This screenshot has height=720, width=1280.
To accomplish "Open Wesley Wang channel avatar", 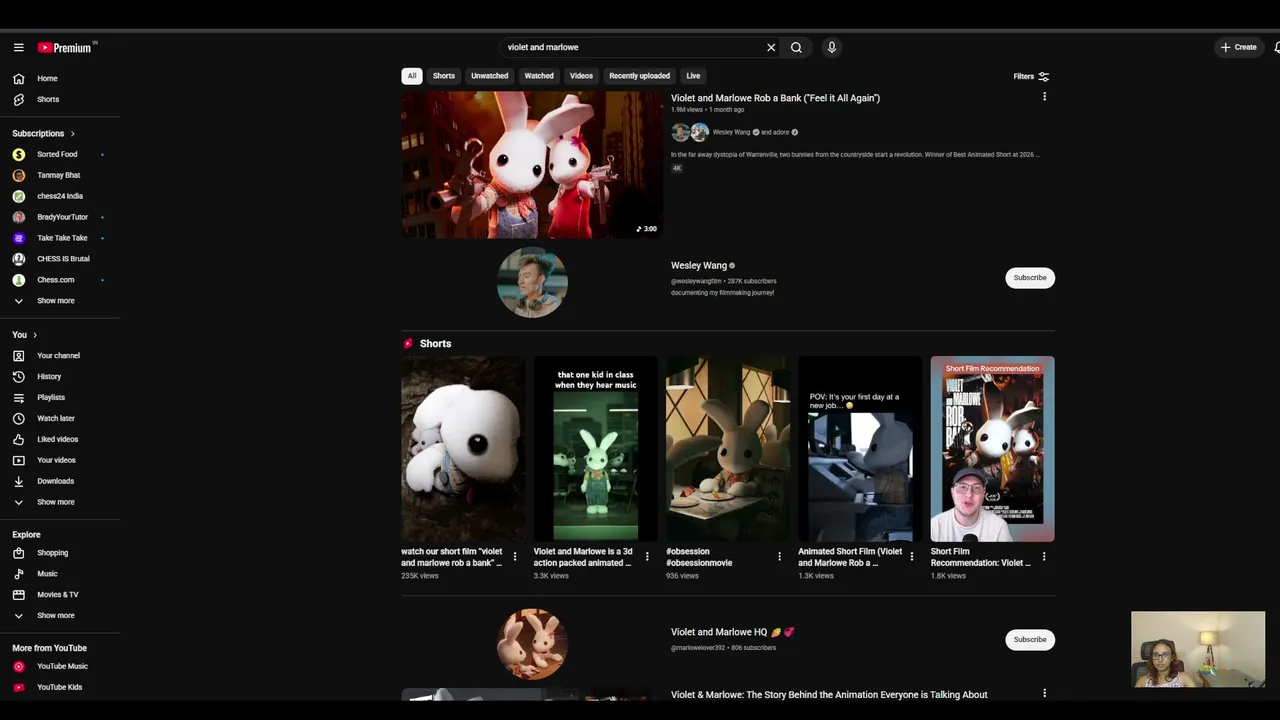I will (532, 282).
